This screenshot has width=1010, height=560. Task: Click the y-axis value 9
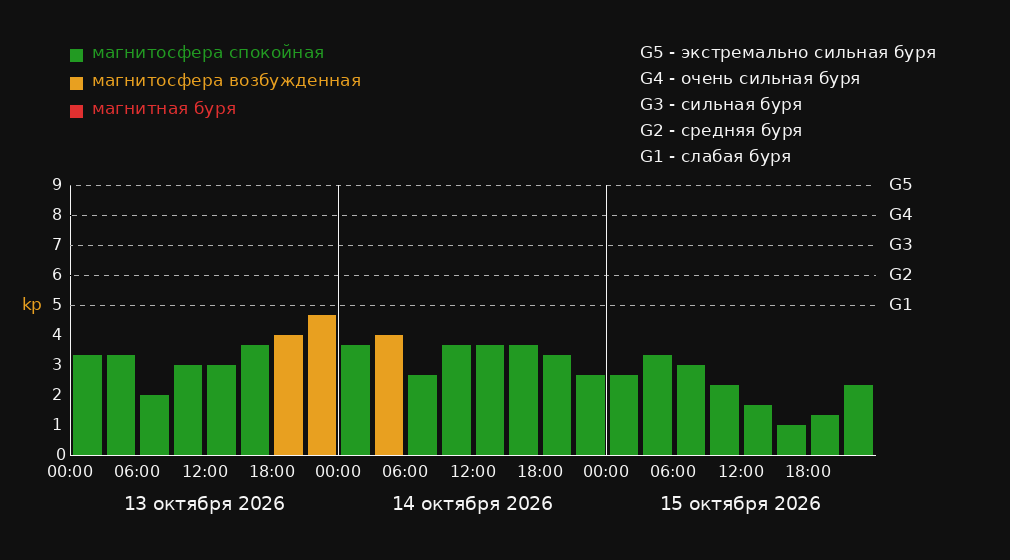[x=57, y=185]
